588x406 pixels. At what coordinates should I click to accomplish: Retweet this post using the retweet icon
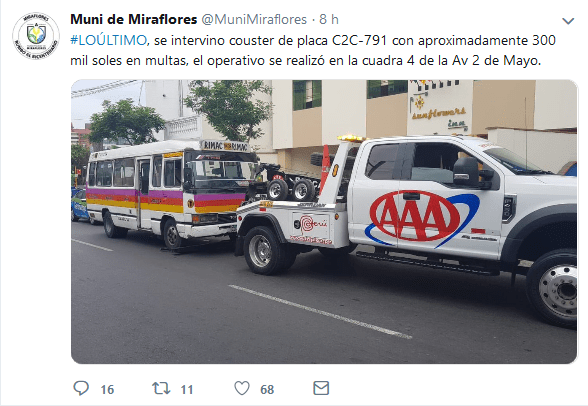tap(161, 388)
